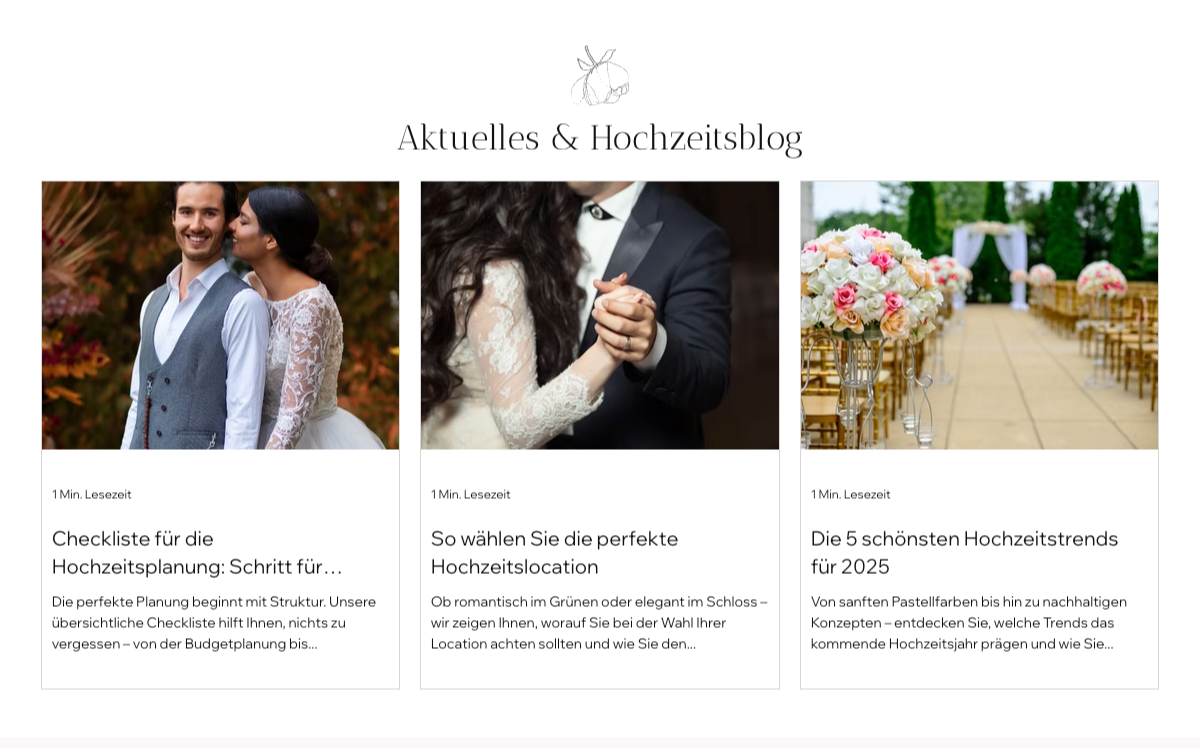Click the groom's black bow tie
The height and width of the screenshot is (748, 1200).
(599, 211)
